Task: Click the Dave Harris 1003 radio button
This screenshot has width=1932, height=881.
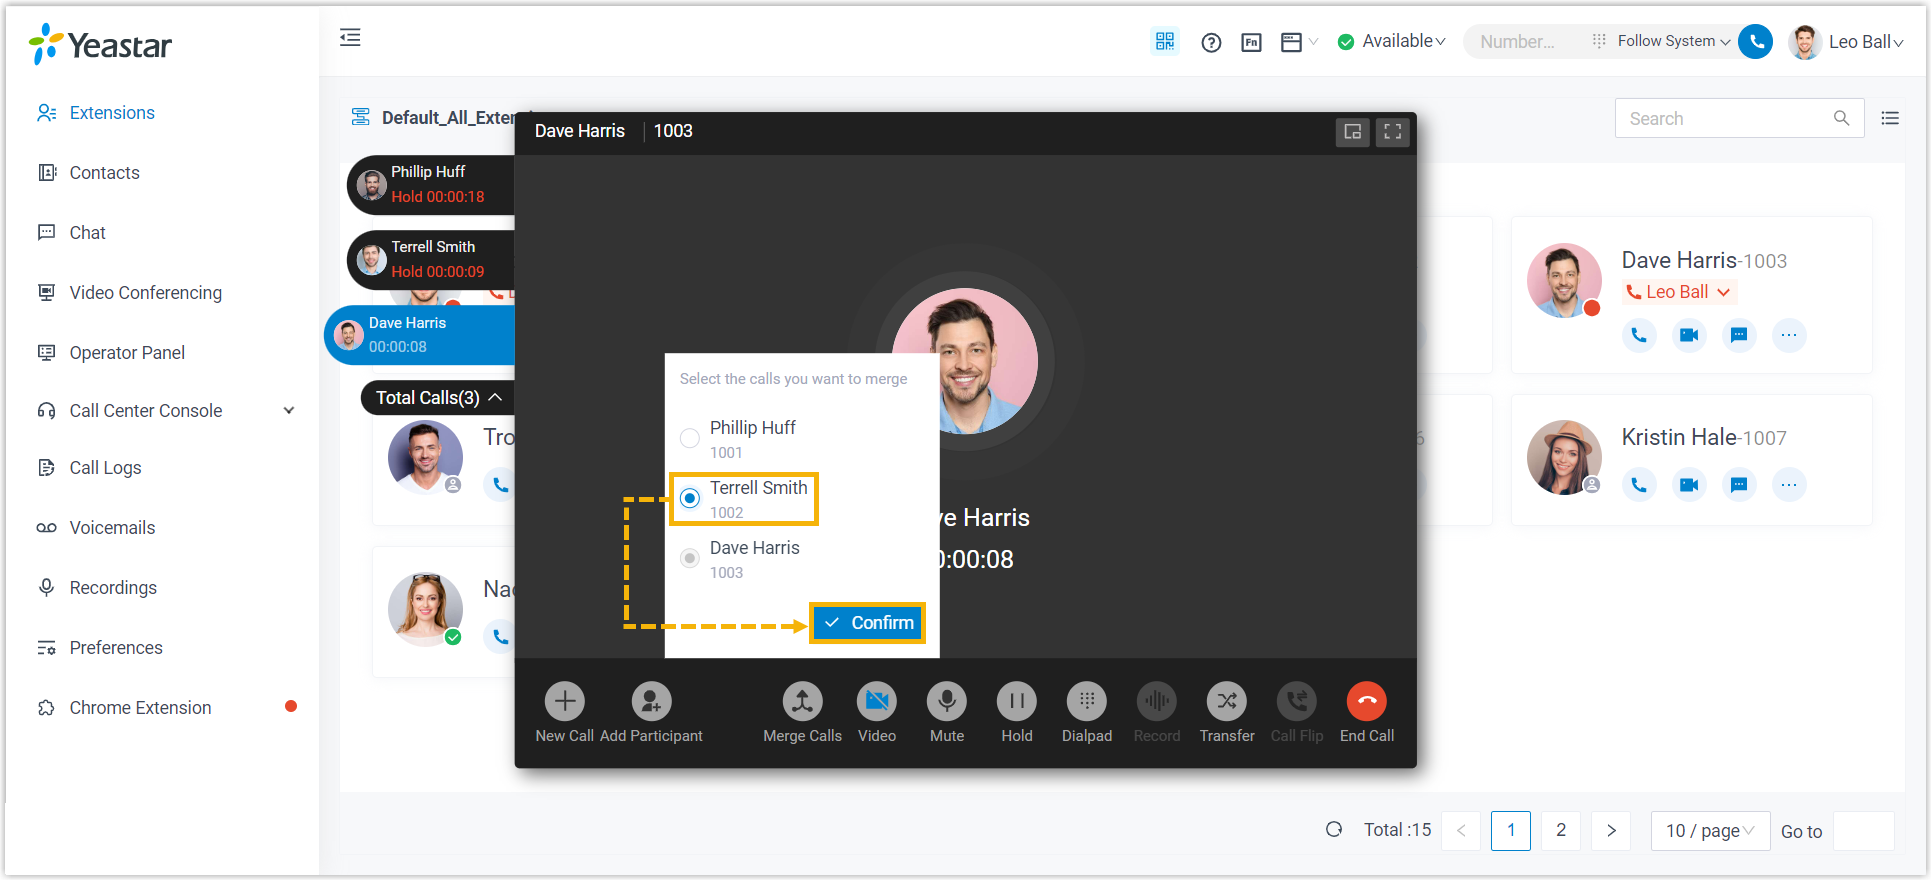Action: [690, 558]
